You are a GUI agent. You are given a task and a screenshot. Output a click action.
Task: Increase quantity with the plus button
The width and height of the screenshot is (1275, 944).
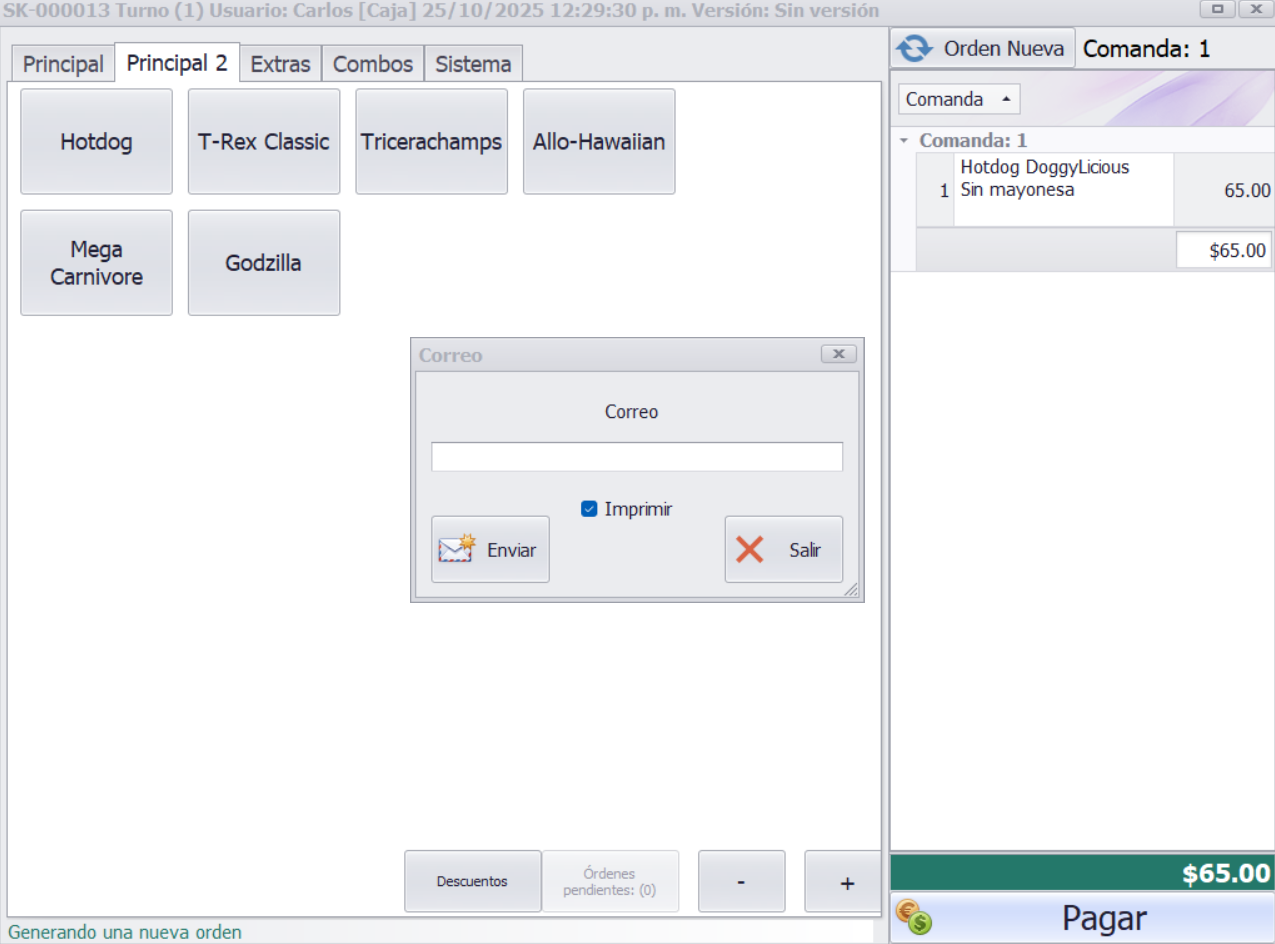(846, 882)
